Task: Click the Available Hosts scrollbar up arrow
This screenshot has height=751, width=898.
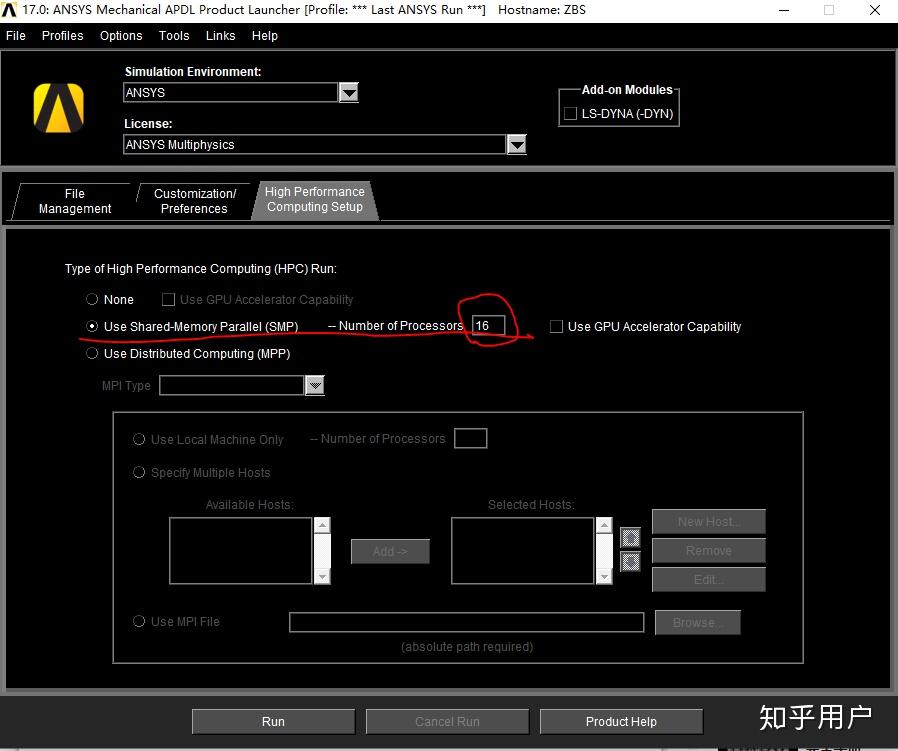Action: pos(322,525)
